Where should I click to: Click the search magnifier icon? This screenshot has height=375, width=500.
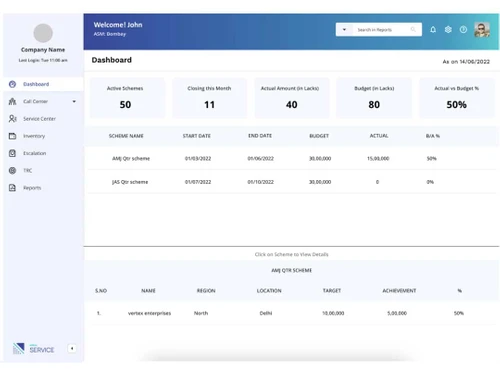coord(413,30)
